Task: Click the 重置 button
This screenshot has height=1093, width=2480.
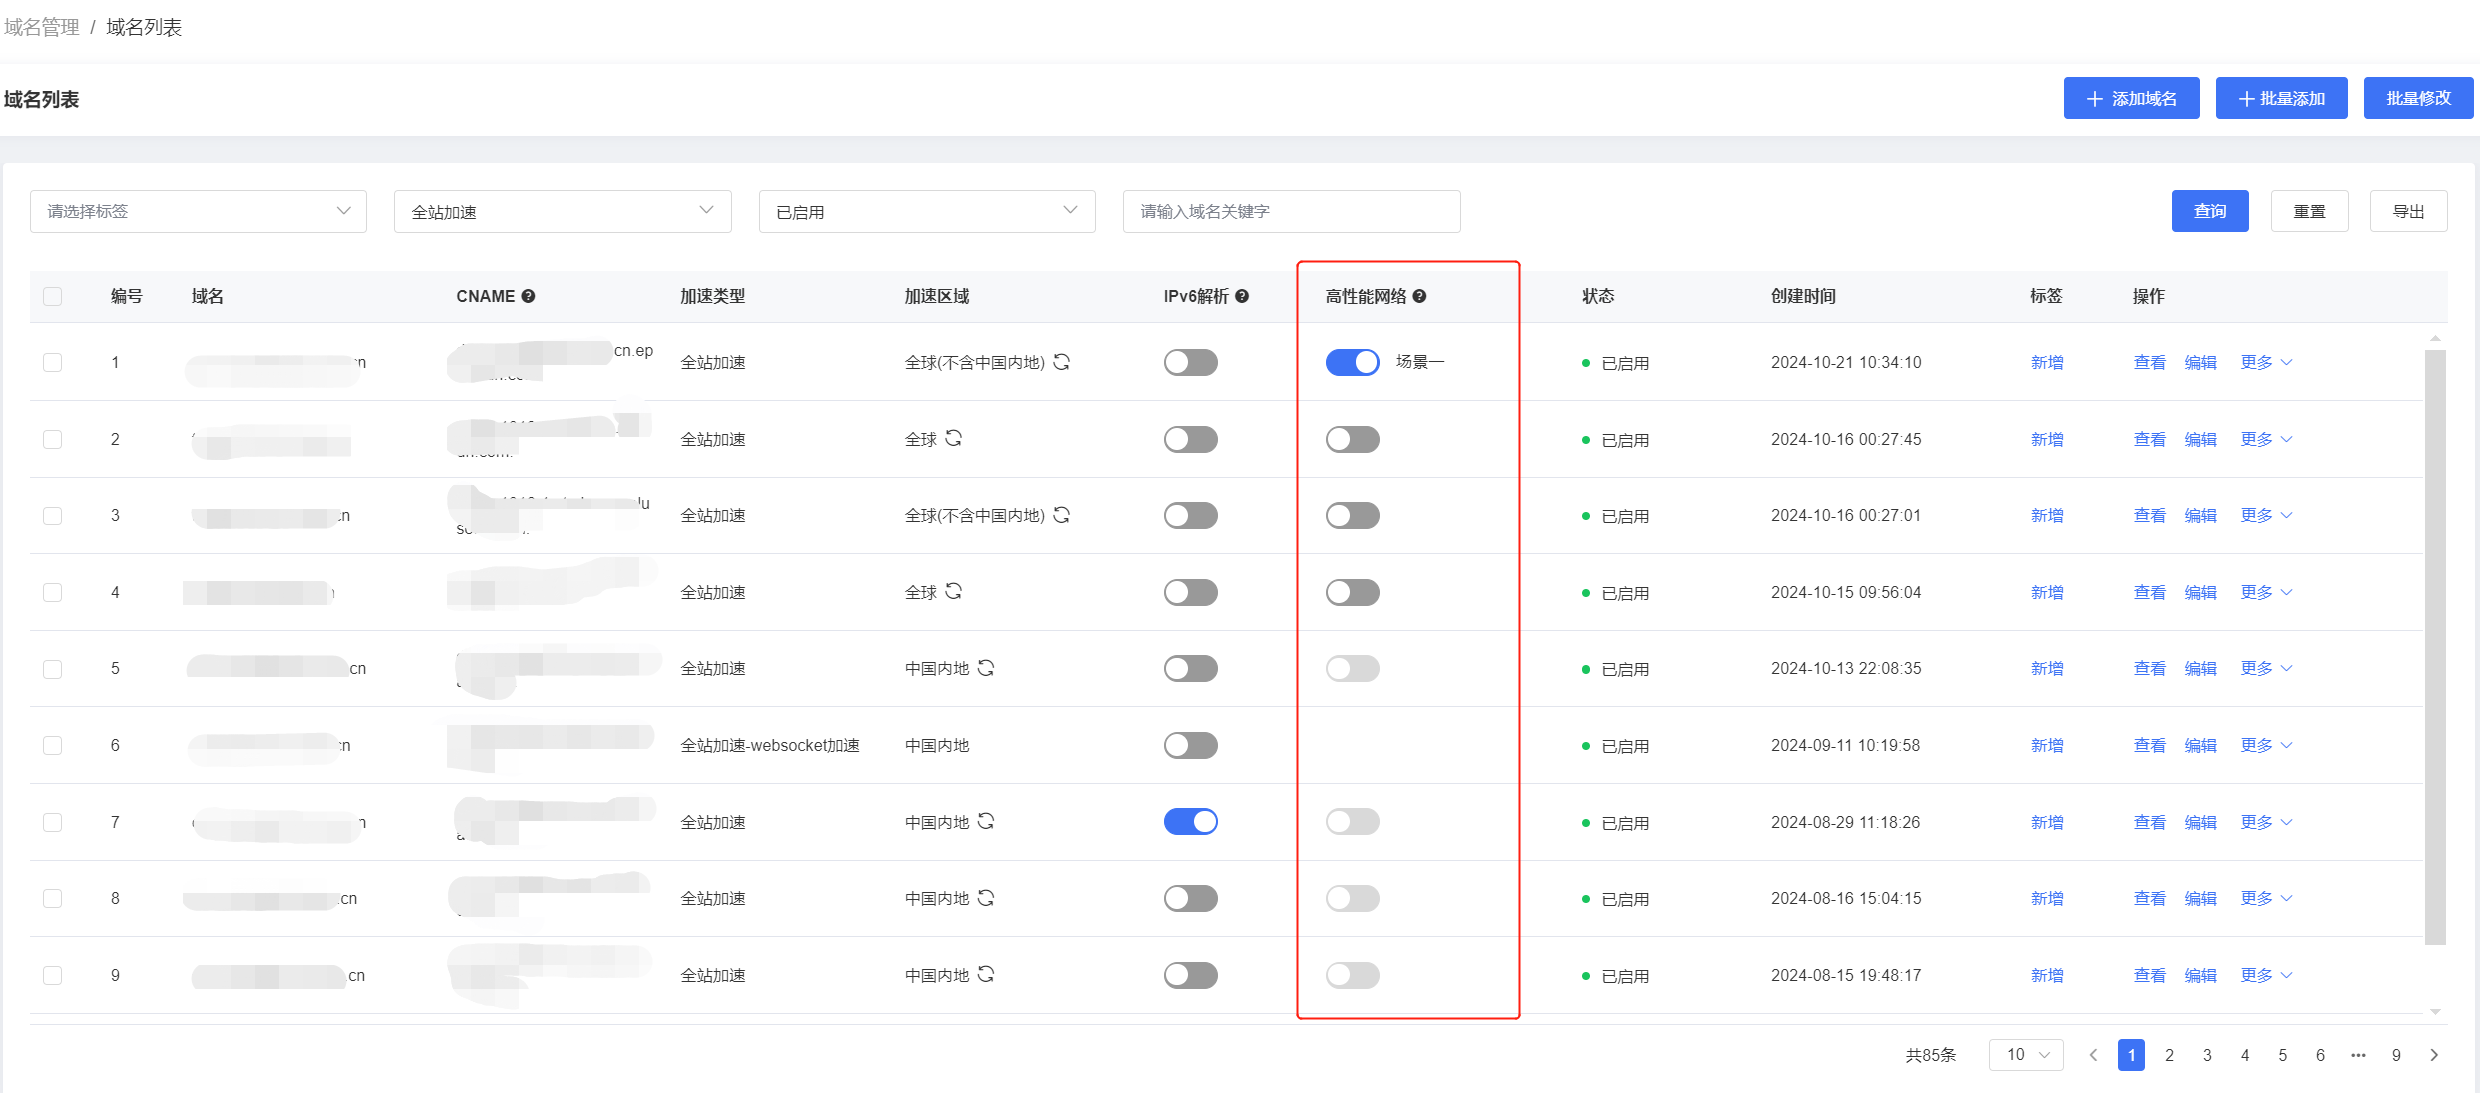Action: click(x=2309, y=211)
